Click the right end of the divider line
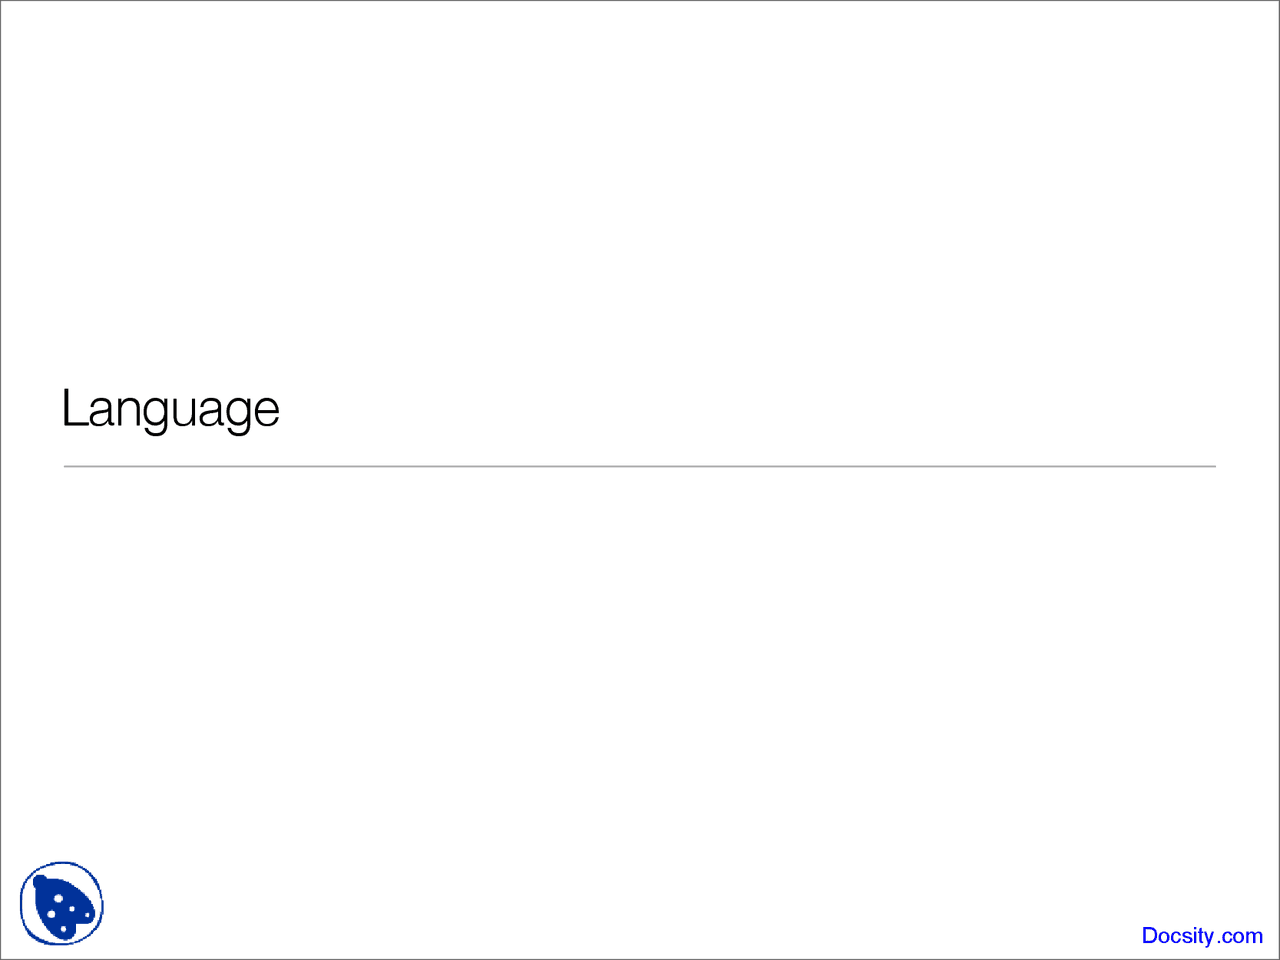1280x960 pixels. point(1210,466)
